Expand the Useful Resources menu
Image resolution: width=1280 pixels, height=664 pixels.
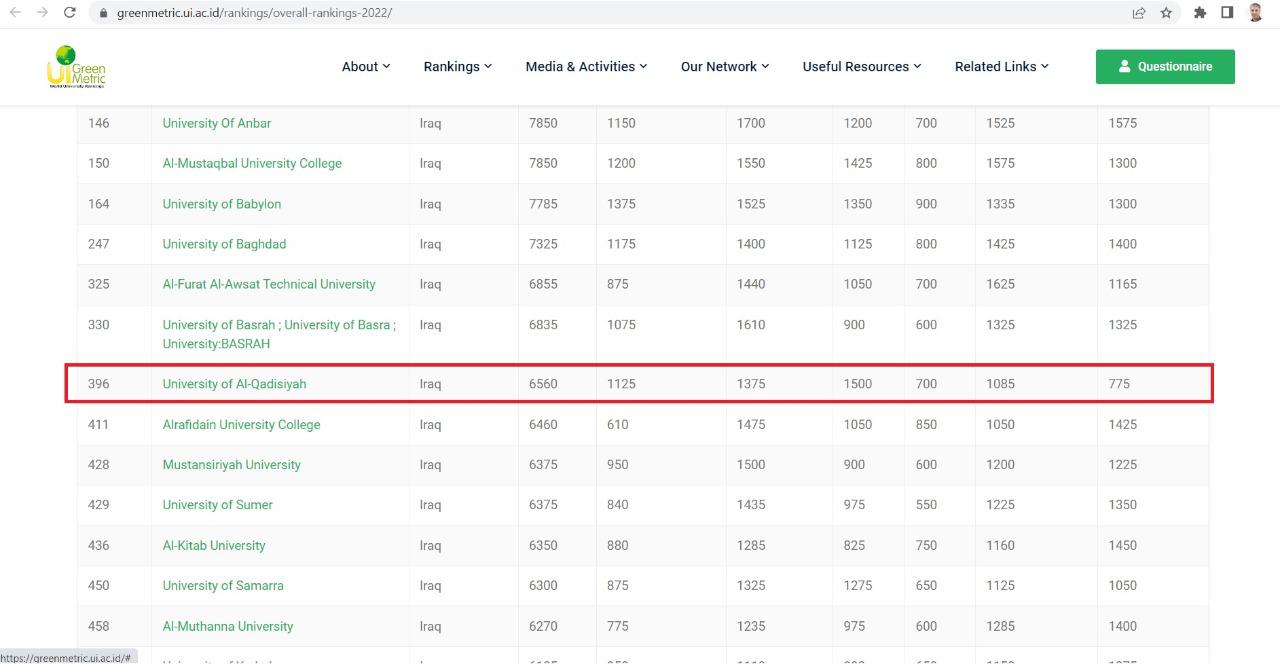(x=862, y=66)
